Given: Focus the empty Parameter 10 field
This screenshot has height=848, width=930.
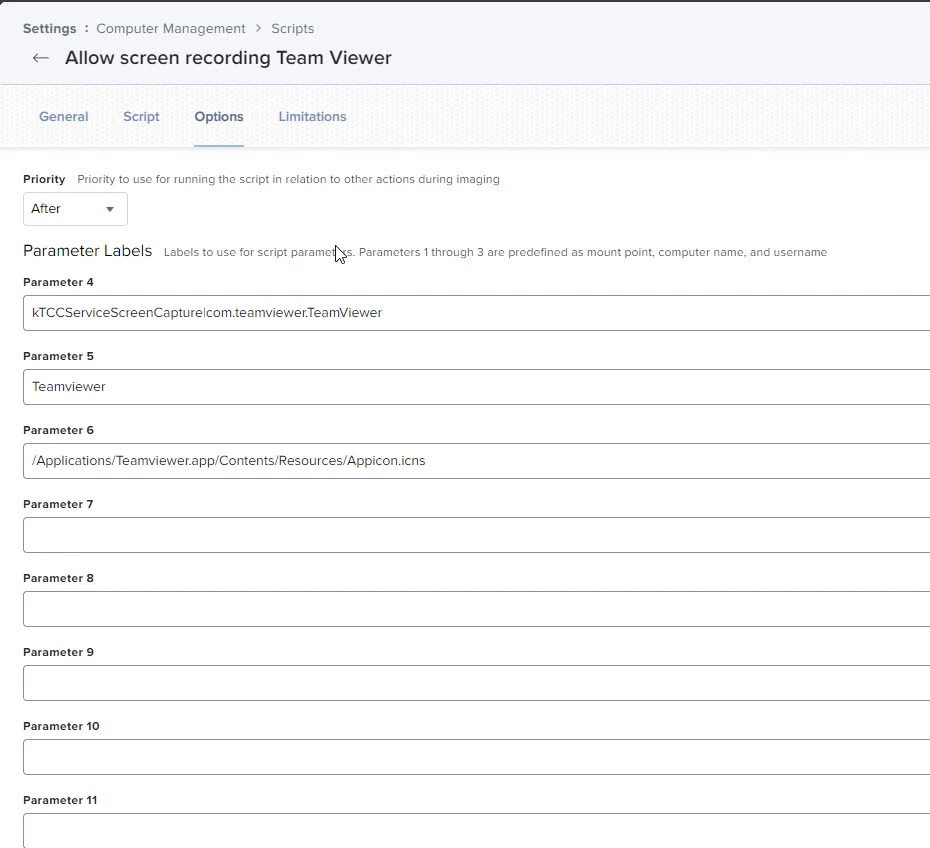Looking at the screenshot, I should (x=476, y=757).
